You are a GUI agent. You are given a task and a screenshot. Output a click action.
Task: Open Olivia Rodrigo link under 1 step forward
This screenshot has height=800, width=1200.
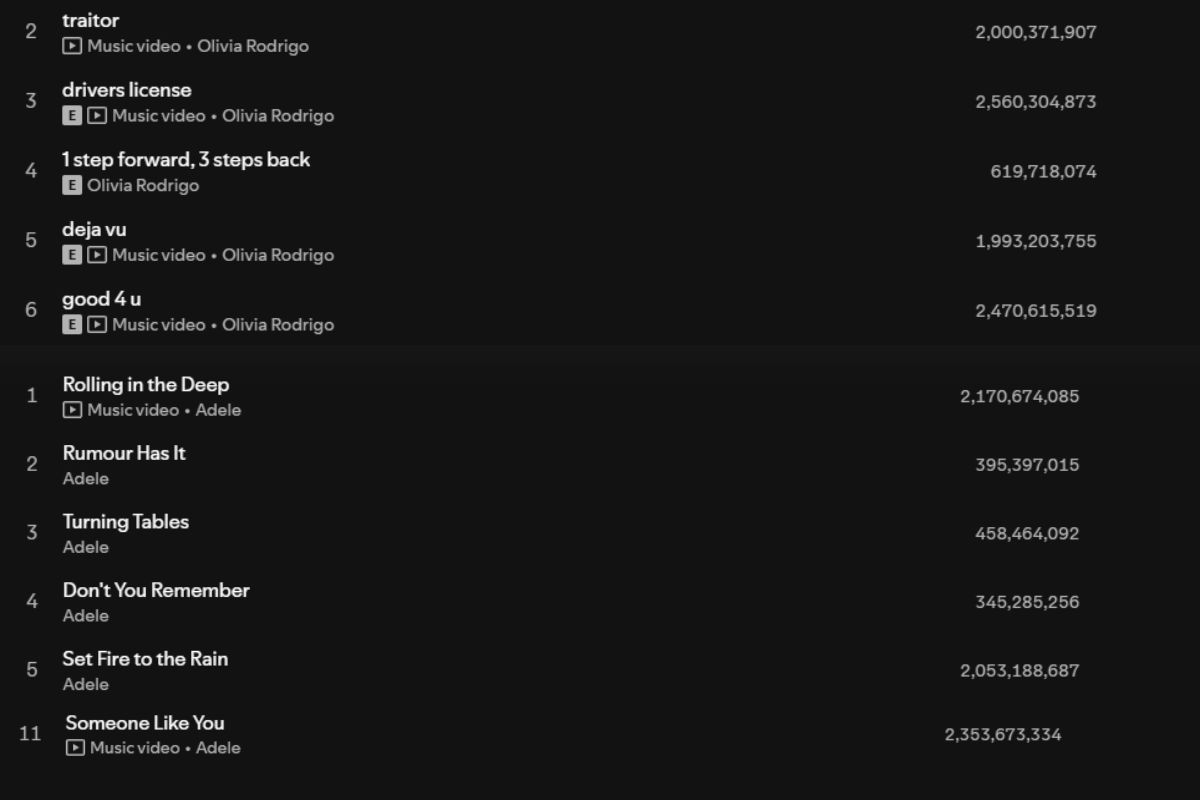(143, 185)
